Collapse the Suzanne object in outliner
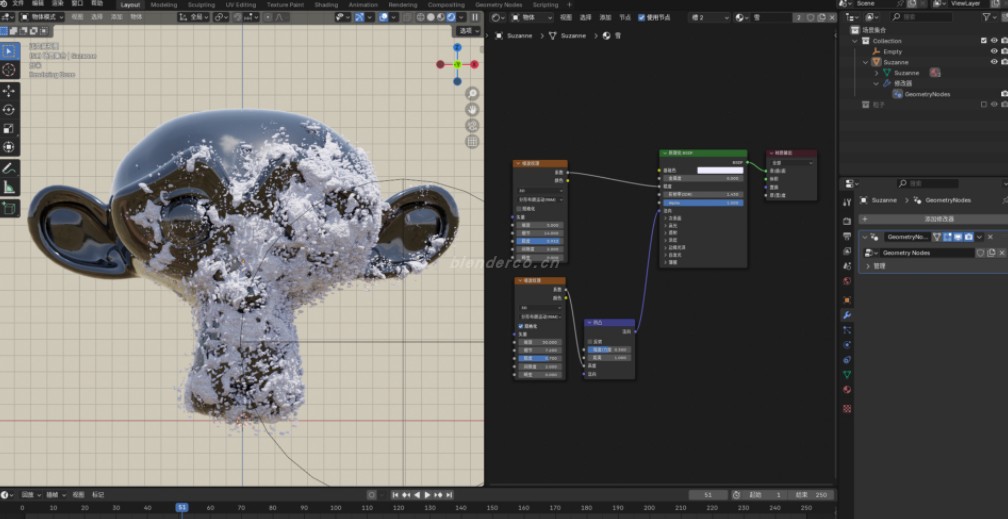This screenshot has width=1008, height=519. tap(865, 62)
